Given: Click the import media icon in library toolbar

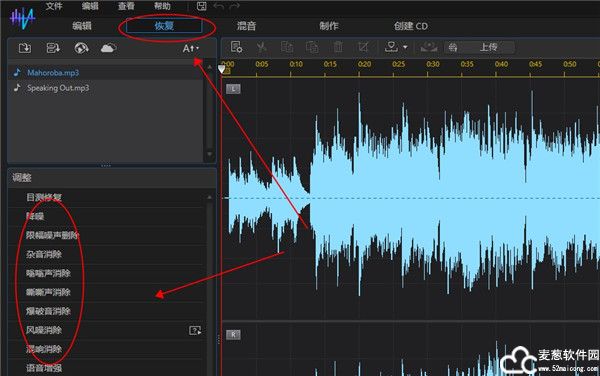Looking at the screenshot, I should coord(25,48).
